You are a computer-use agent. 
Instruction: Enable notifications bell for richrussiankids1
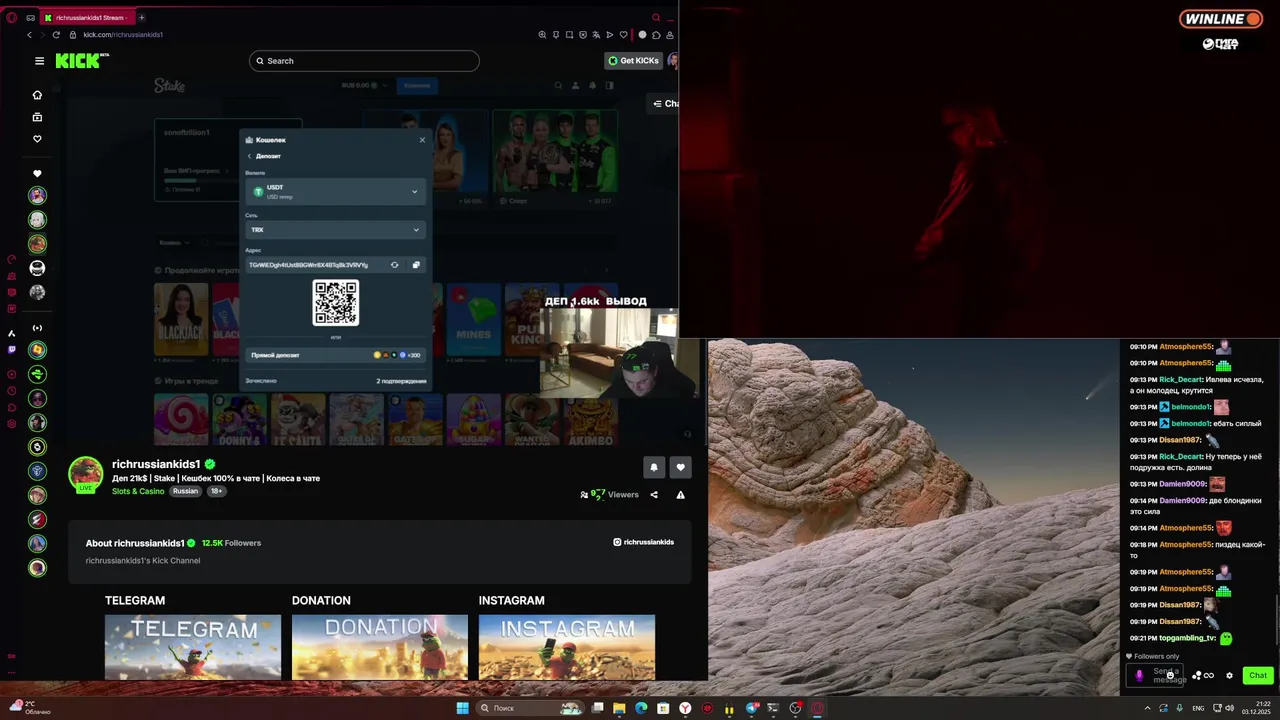click(653, 467)
